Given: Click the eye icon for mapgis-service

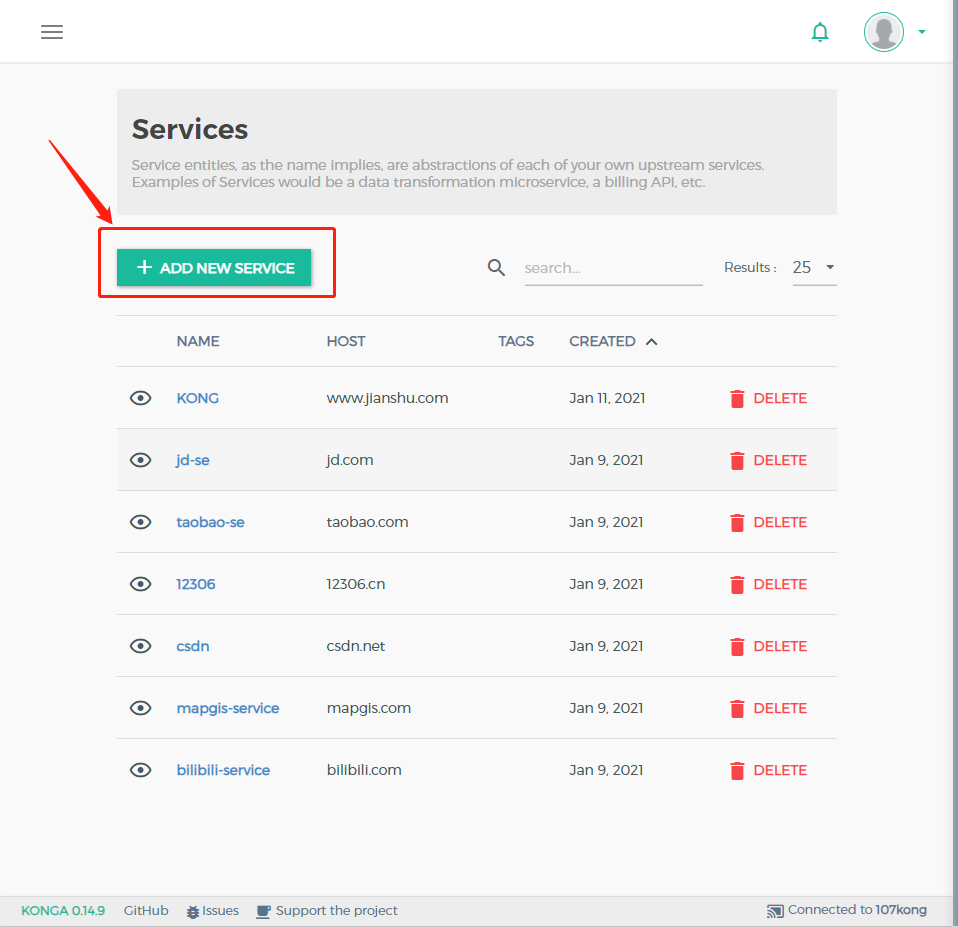Looking at the screenshot, I should point(140,707).
